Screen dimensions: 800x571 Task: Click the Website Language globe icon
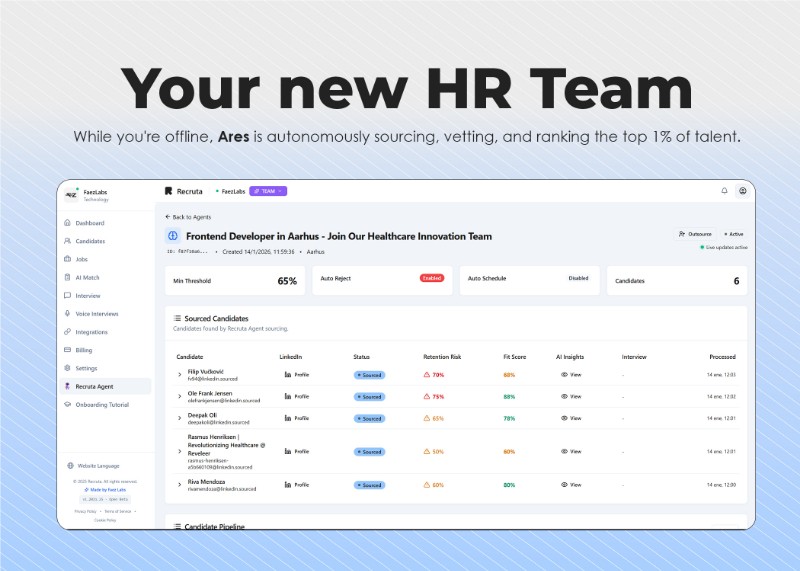pos(70,465)
